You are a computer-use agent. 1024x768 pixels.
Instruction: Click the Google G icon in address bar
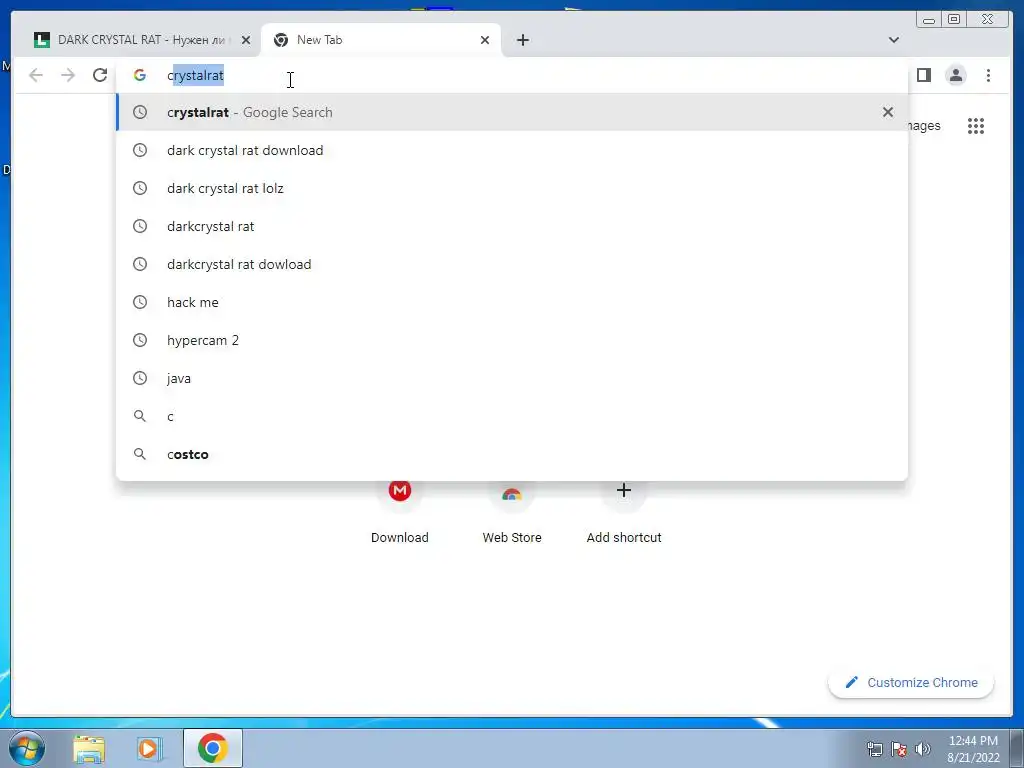[x=140, y=75]
